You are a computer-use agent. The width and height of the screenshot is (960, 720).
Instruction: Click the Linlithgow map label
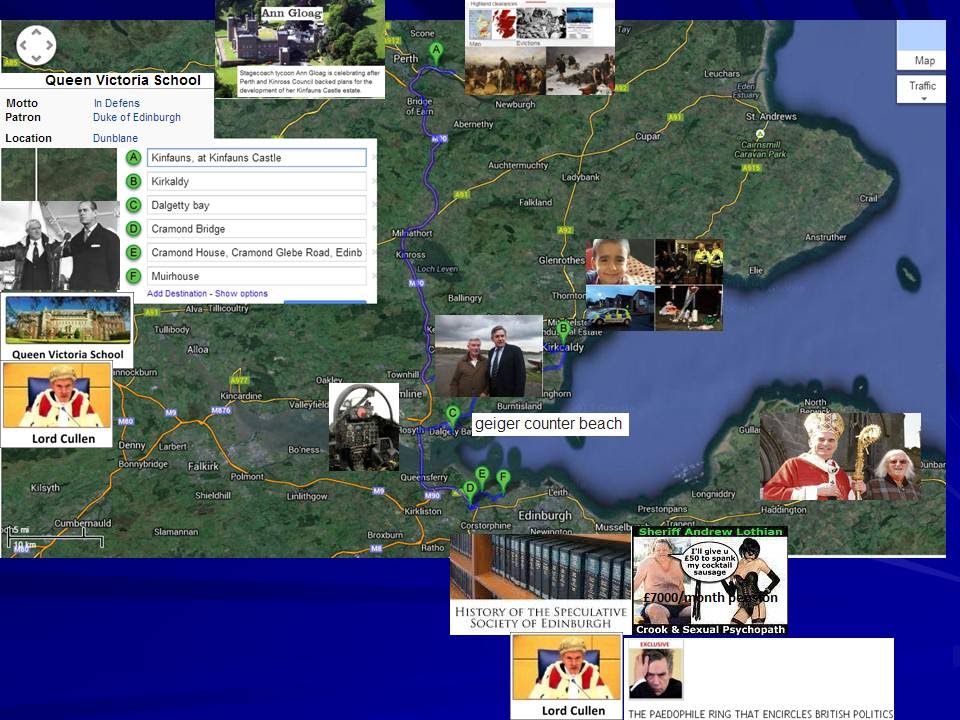click(x=307, y=496)
